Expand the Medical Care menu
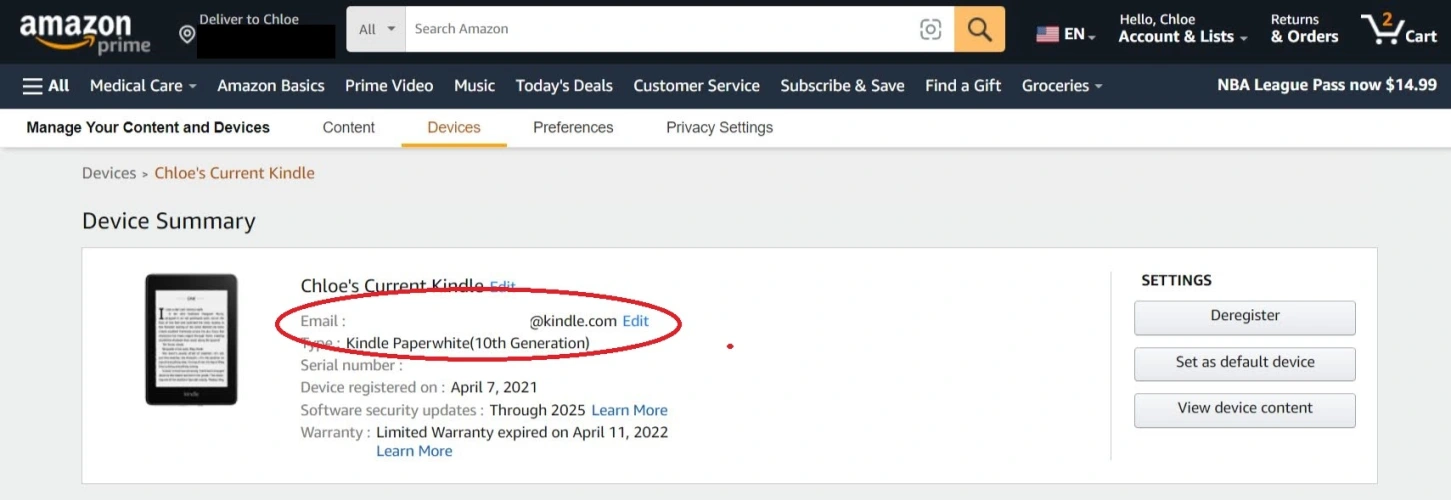The image size is (1451, 500). pos(143,86)
